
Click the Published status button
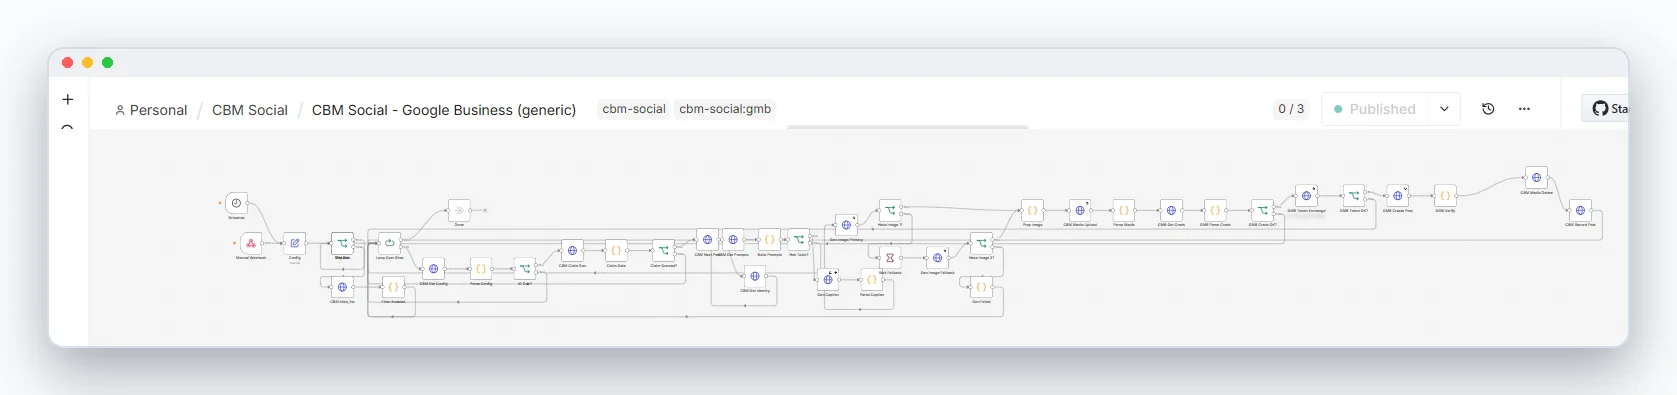1376,109
